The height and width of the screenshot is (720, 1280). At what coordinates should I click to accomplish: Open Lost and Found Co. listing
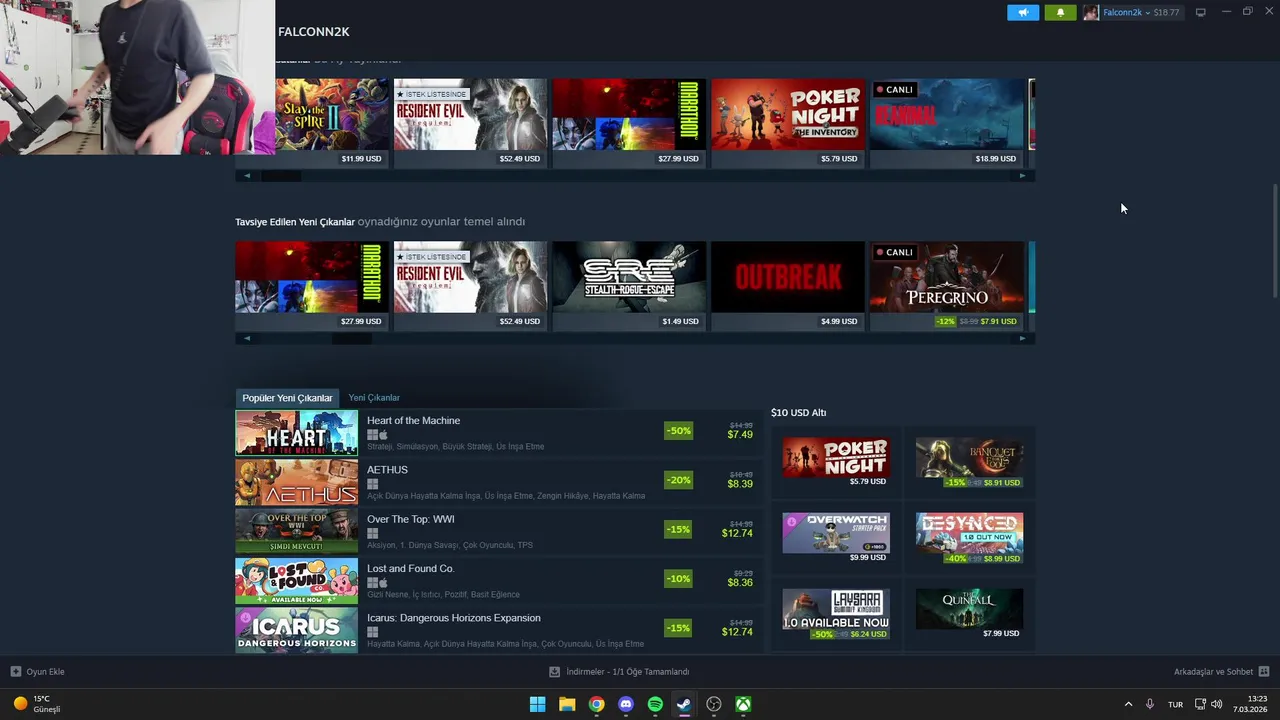pyautogui.click(x=498, y=580)
